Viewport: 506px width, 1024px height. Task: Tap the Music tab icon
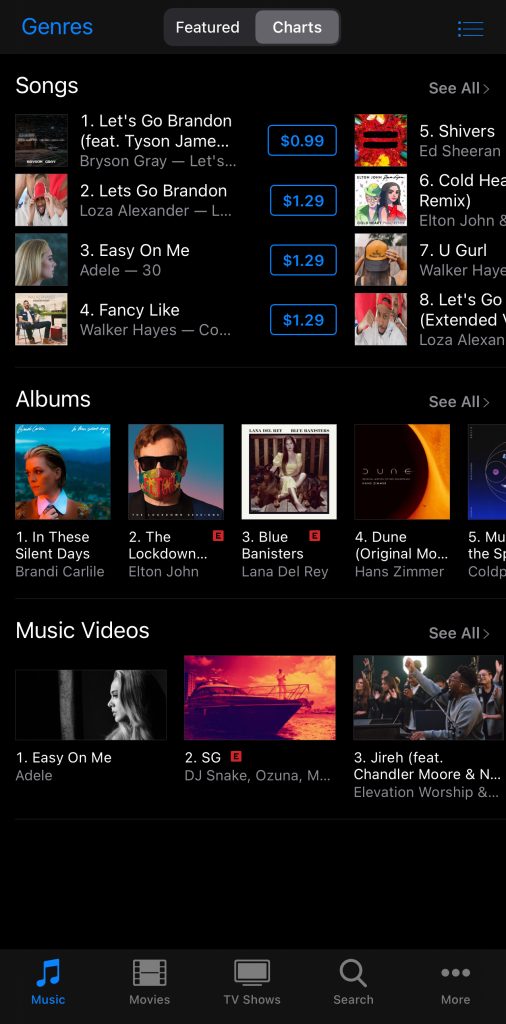pos(48,972)
